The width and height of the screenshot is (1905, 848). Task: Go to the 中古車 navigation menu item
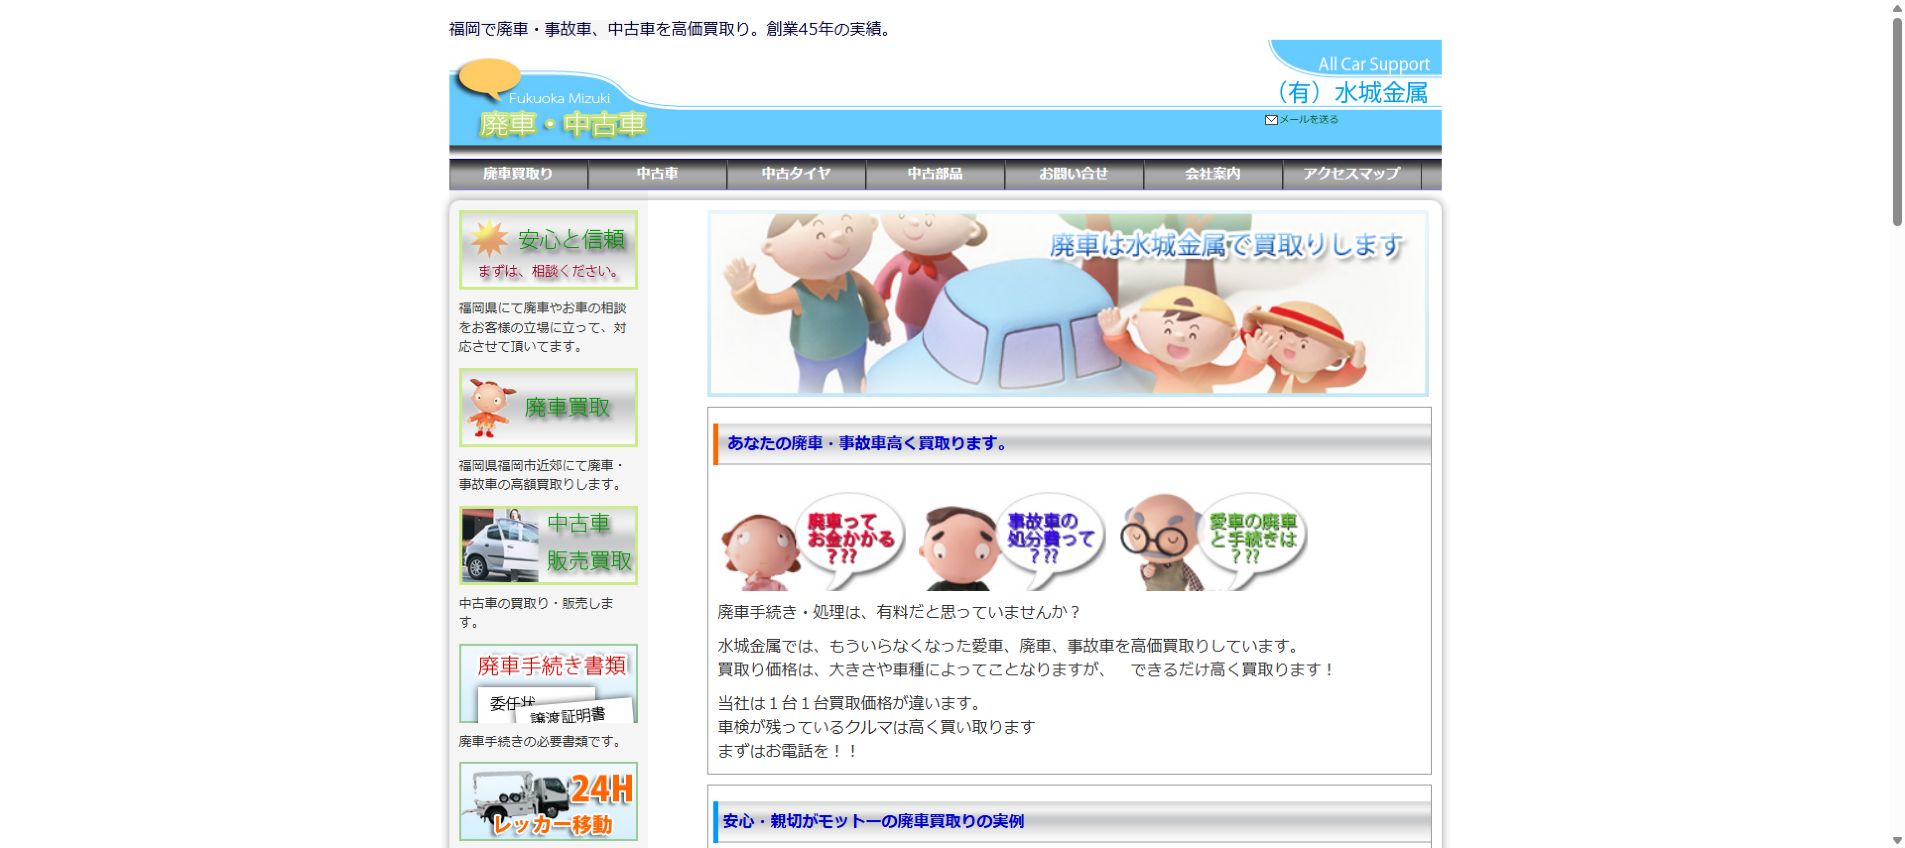(657, 174)
